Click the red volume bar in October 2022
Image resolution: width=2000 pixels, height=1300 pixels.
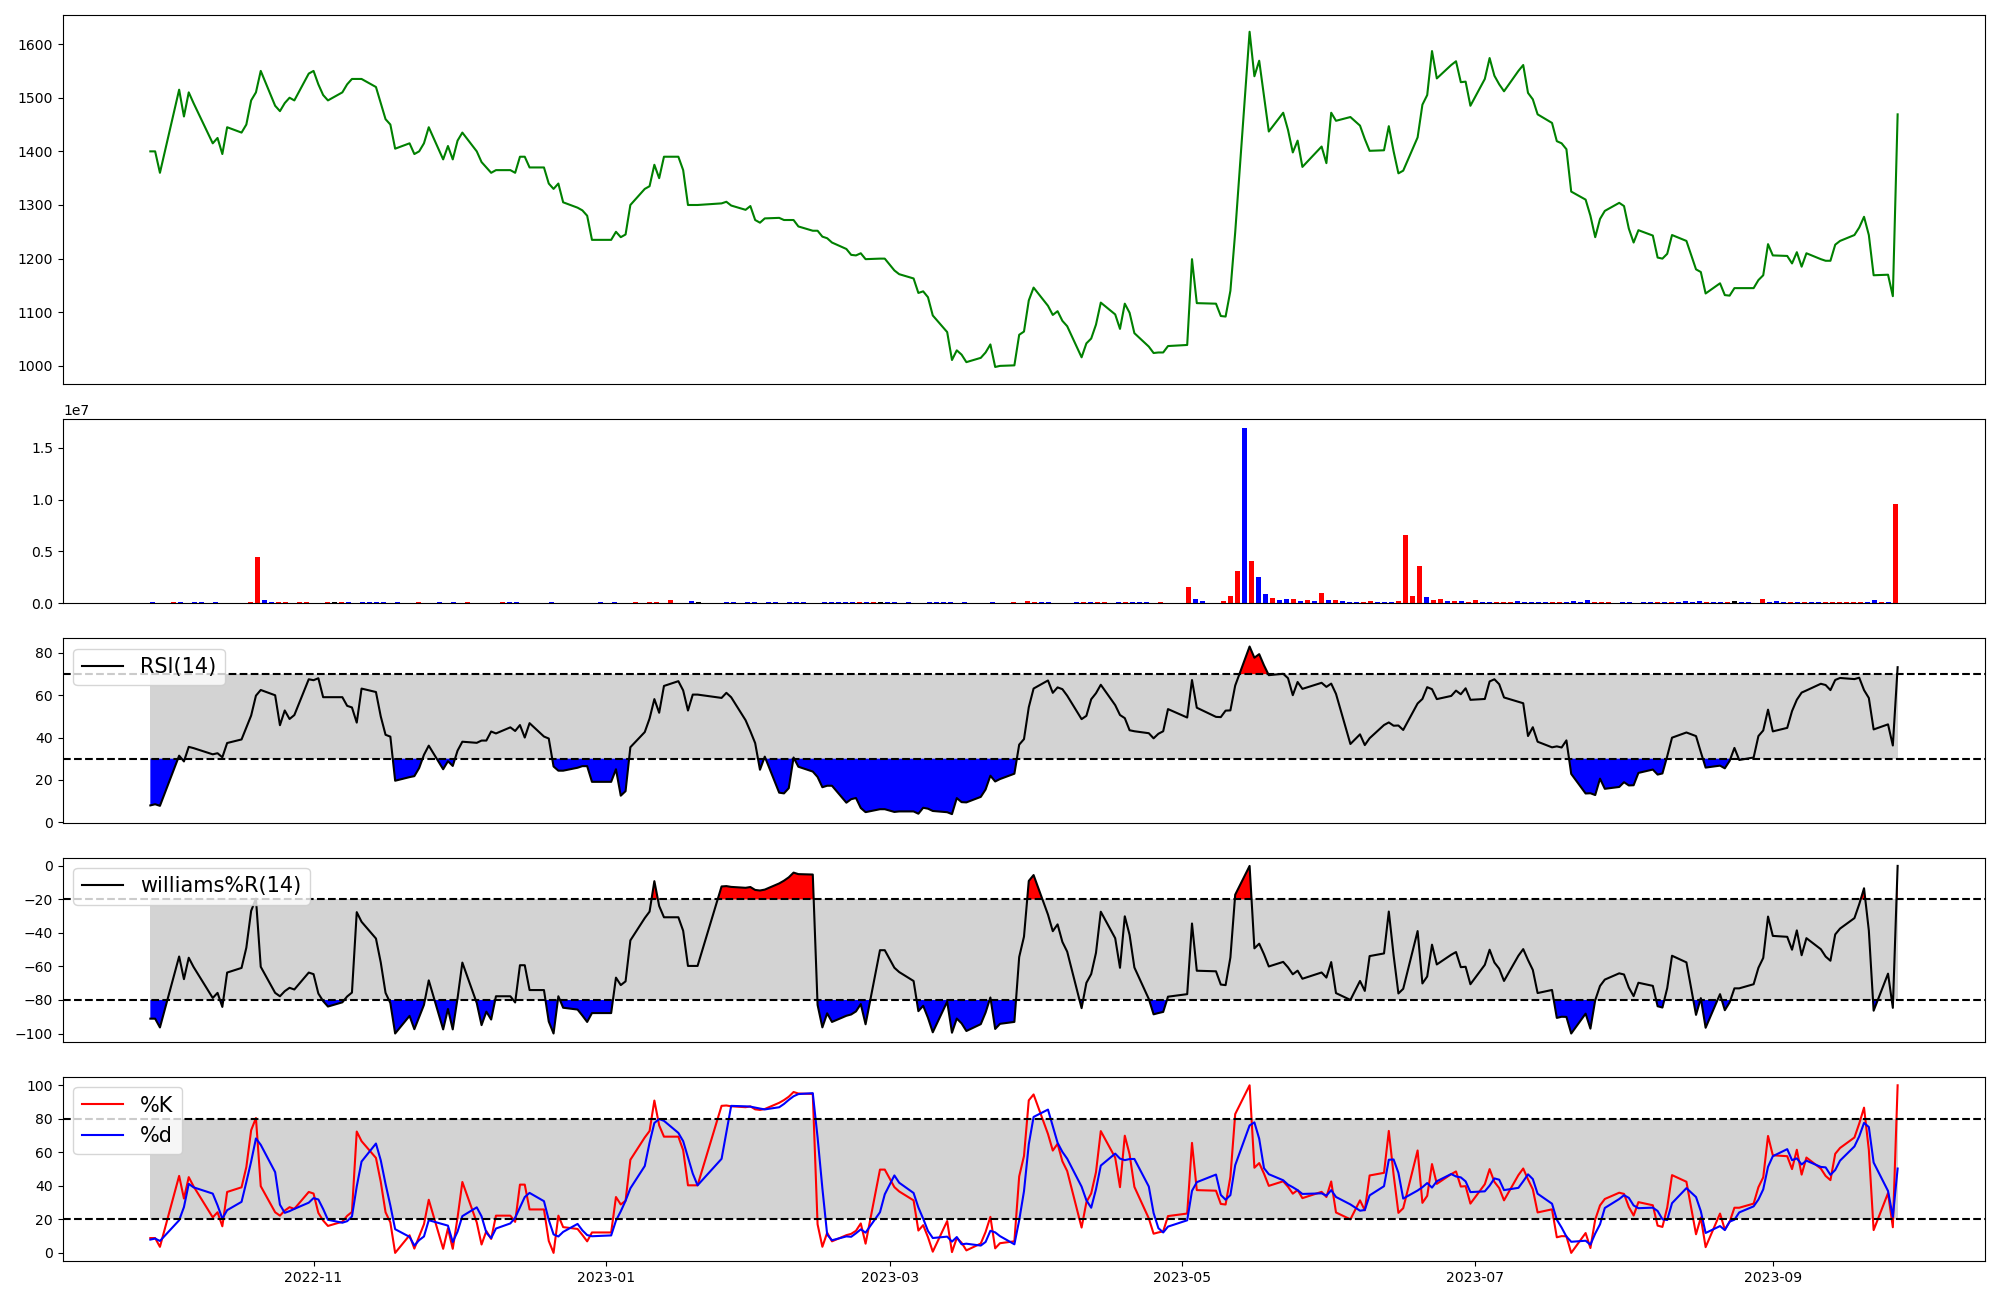[257, 580]
